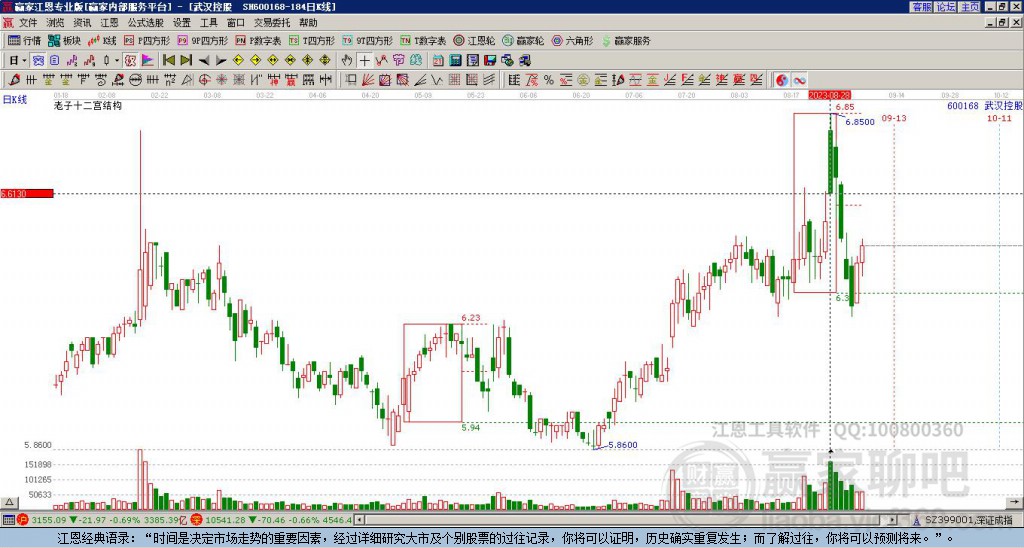The image size is (1024, 548).
Task: Open the calendar date icon
Action: pos(438,60)
